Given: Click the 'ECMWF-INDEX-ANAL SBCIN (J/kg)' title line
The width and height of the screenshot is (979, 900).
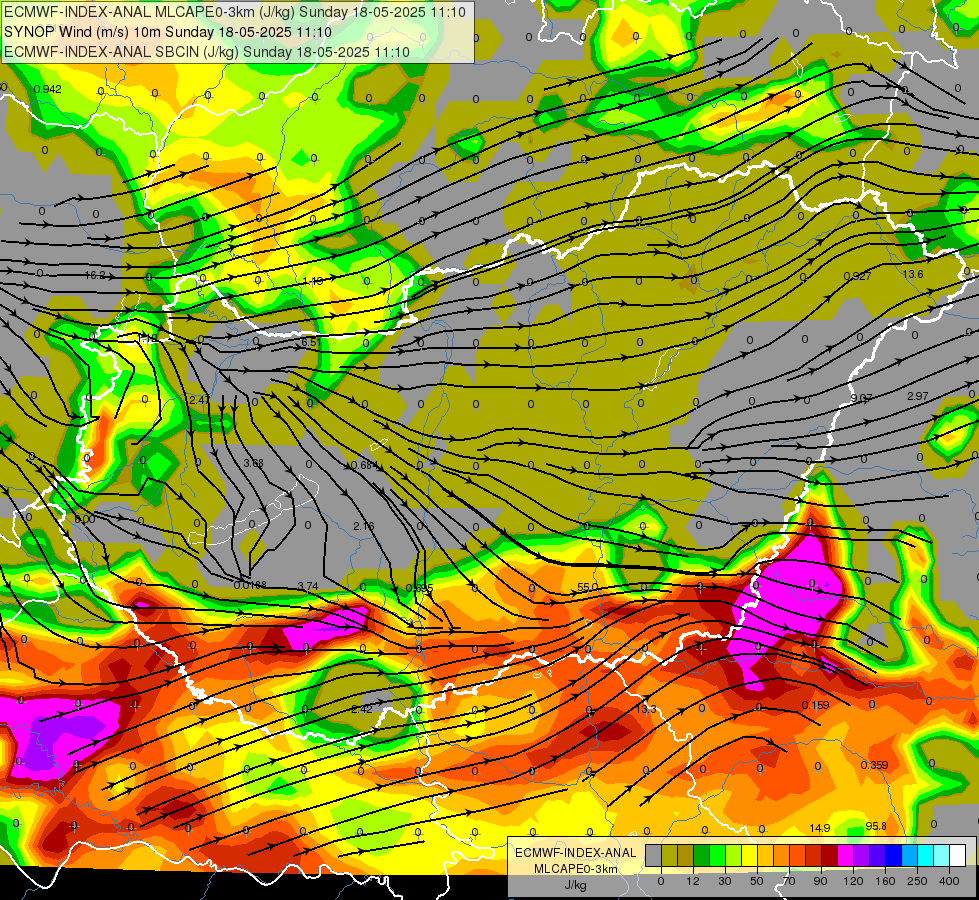Looking at the screenshot, I should [x=207, y=52].
